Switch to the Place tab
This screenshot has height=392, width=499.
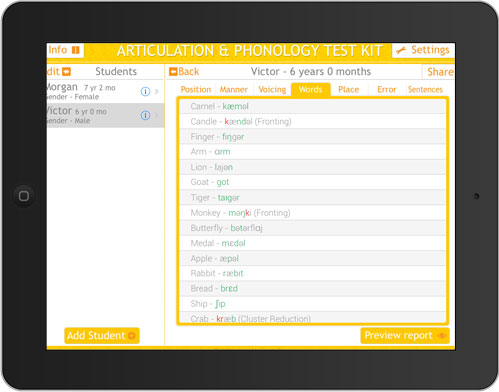[x=348, y=90]
